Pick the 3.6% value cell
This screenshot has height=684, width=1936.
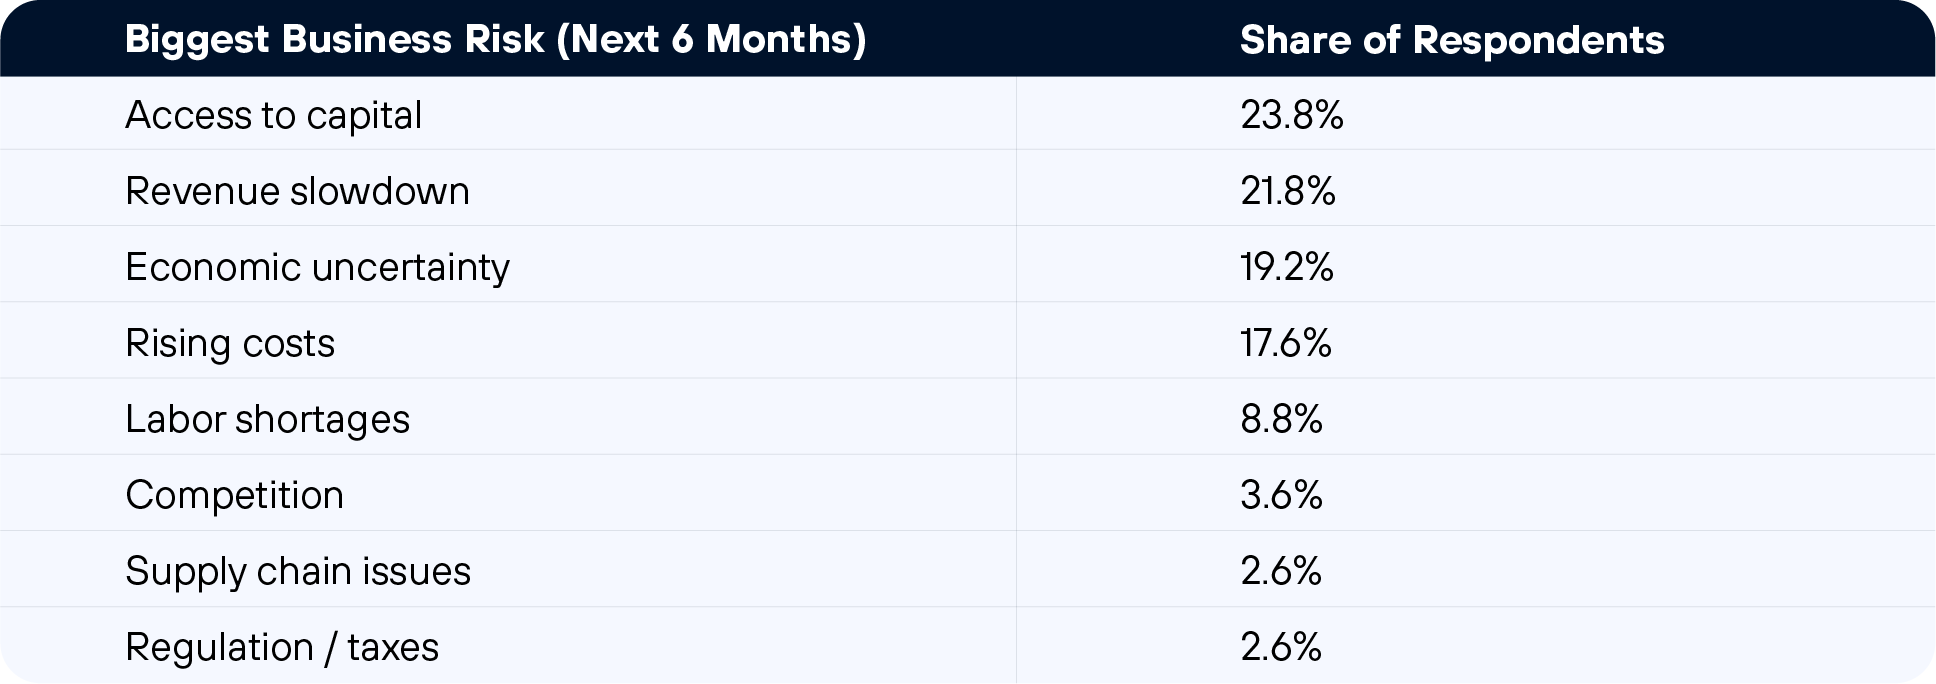[1281, 495]
